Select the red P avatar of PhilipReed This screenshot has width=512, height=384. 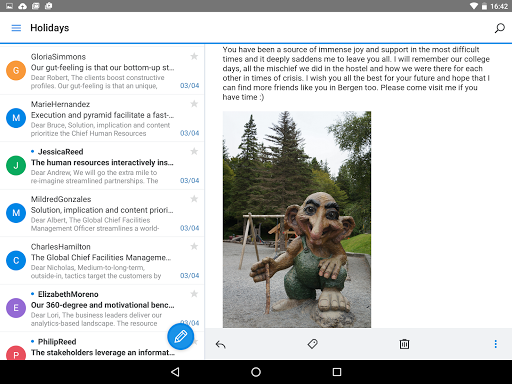pyautogui.click(x=16, y=353)
